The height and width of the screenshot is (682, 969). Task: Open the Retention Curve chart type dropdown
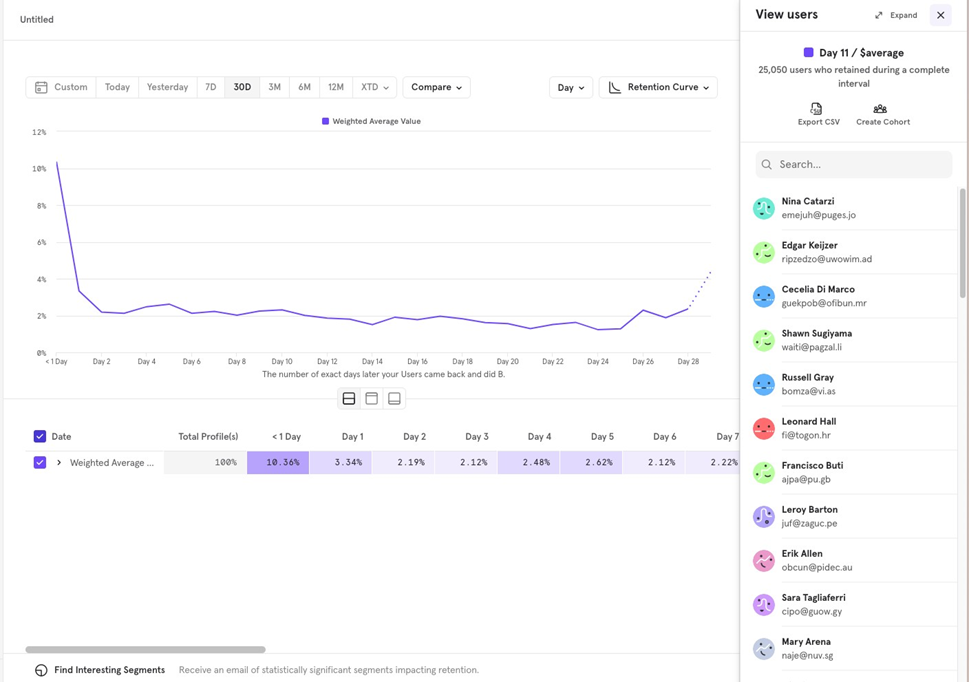pyautogui.click(x=658, y=88)
